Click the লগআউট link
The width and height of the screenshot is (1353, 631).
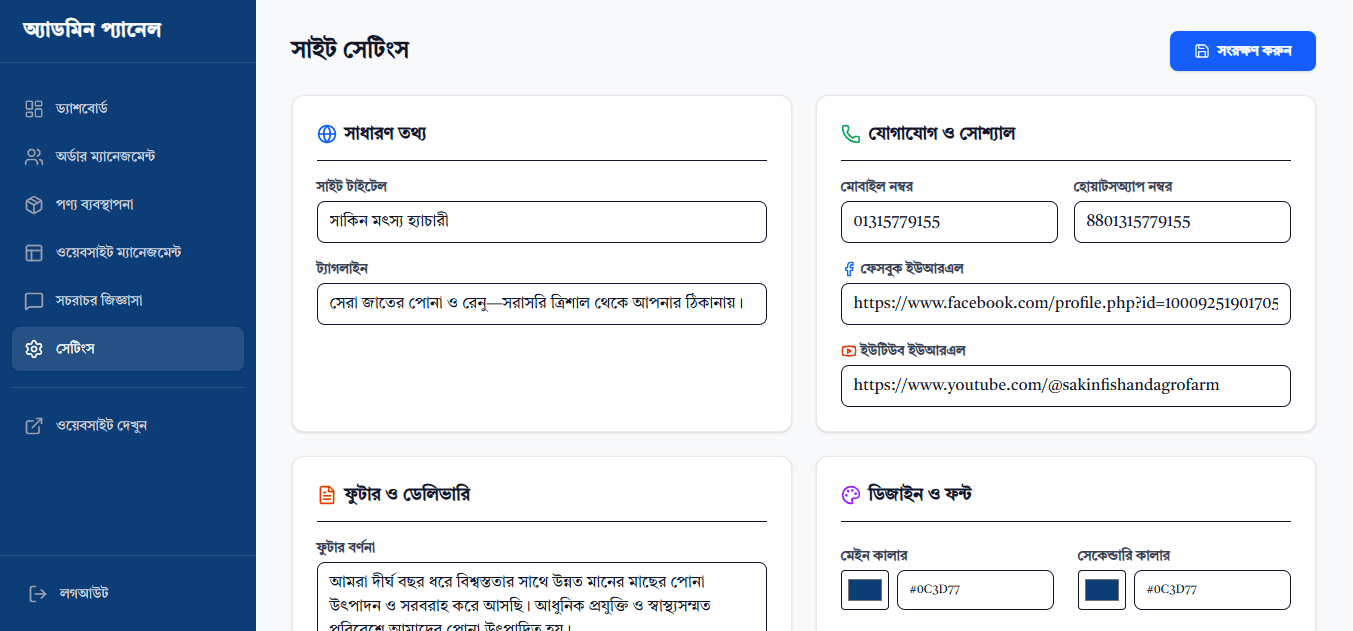[84, 593]
